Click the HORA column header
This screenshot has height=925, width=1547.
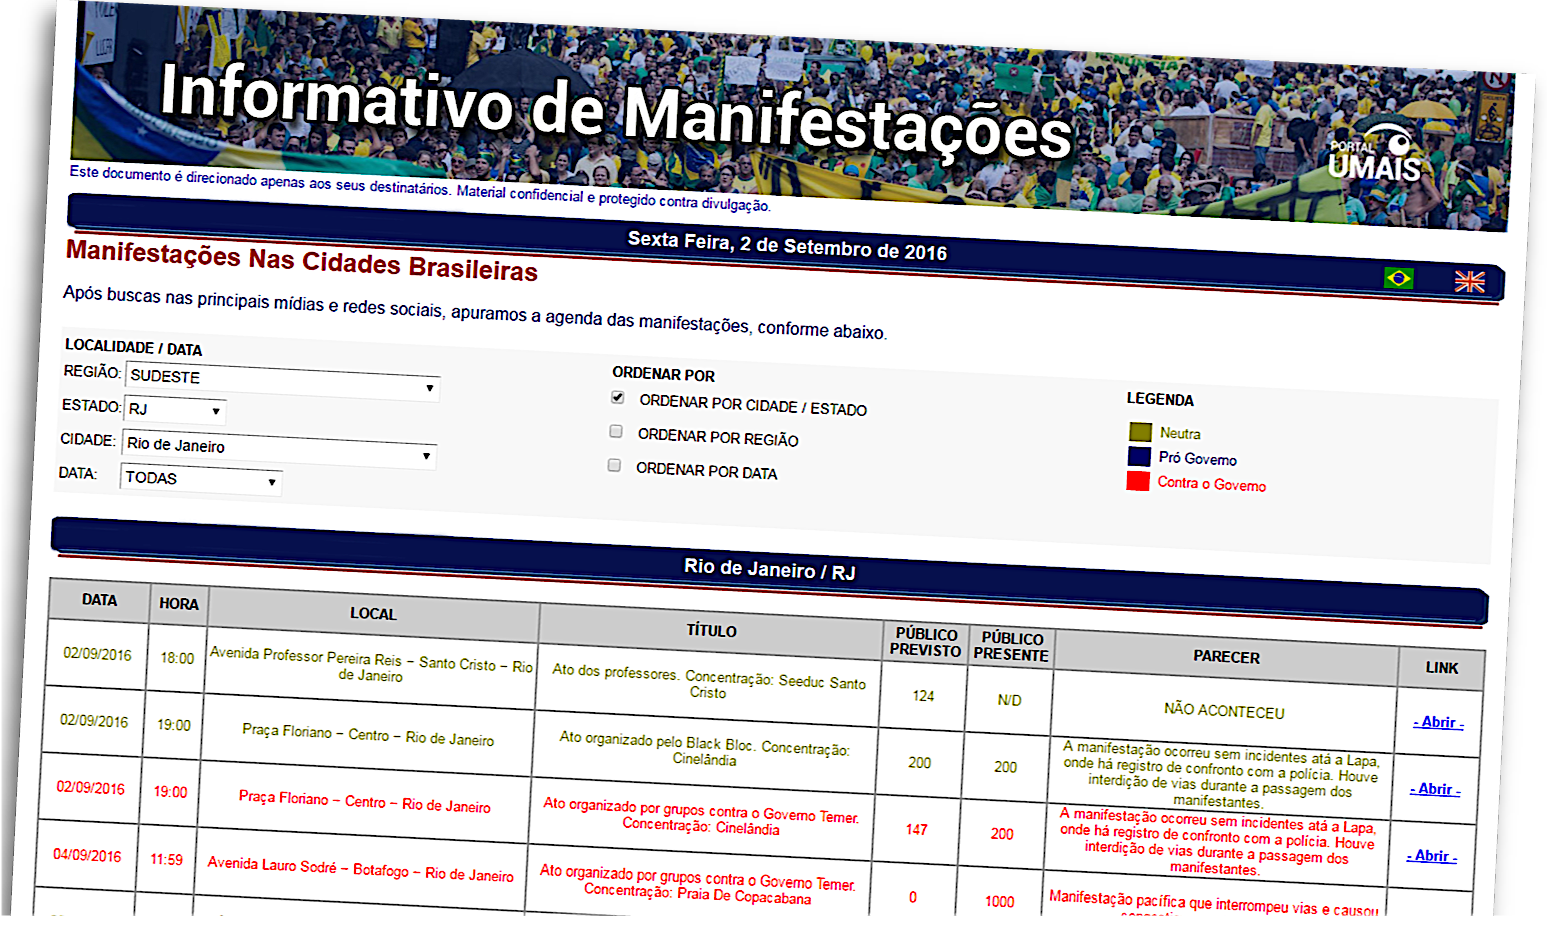click(x=178, y=603)
